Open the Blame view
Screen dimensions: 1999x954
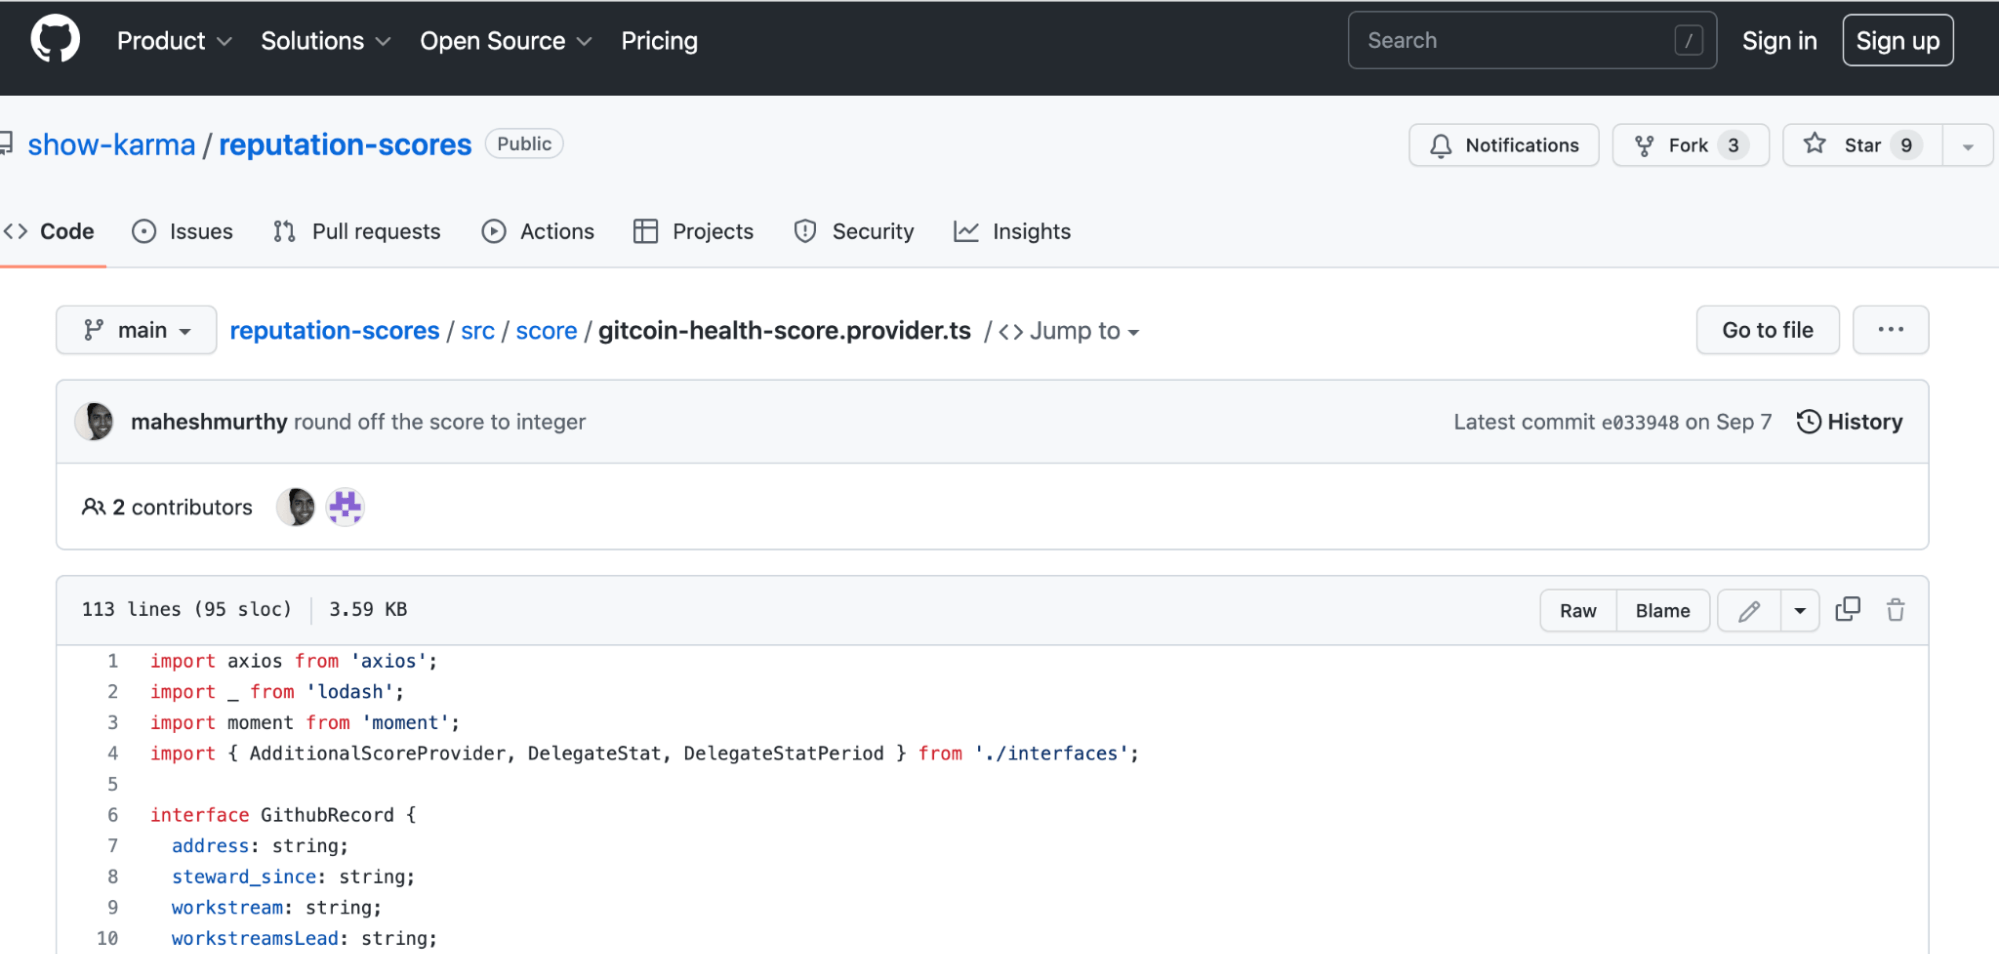pos(1661,609)
